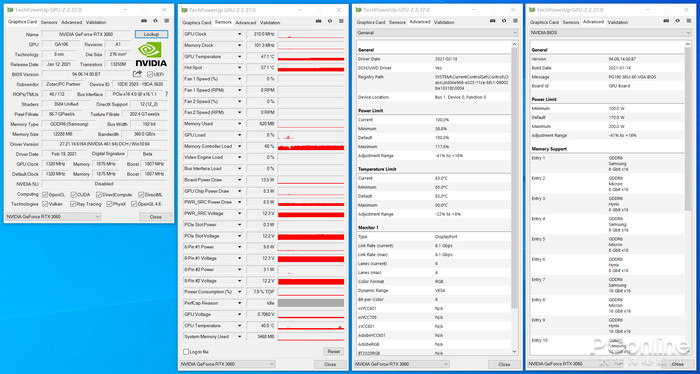Click GPU-Z title bar icon of Sensors window
This screenshot has width=700, height=374.
coord(184,9)
